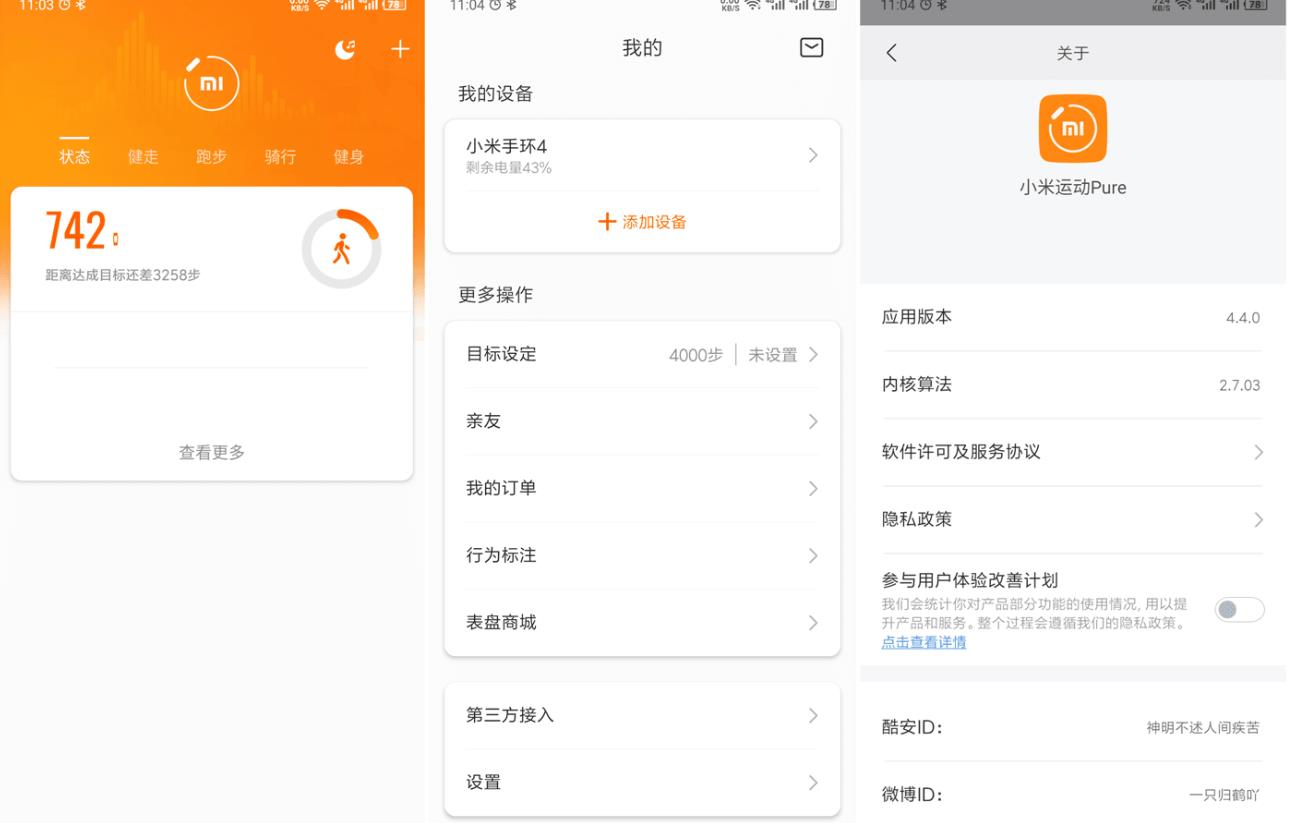1289x823 pixels.
Task: Open the 亲友 row chevron
Action: pos(813,422)
